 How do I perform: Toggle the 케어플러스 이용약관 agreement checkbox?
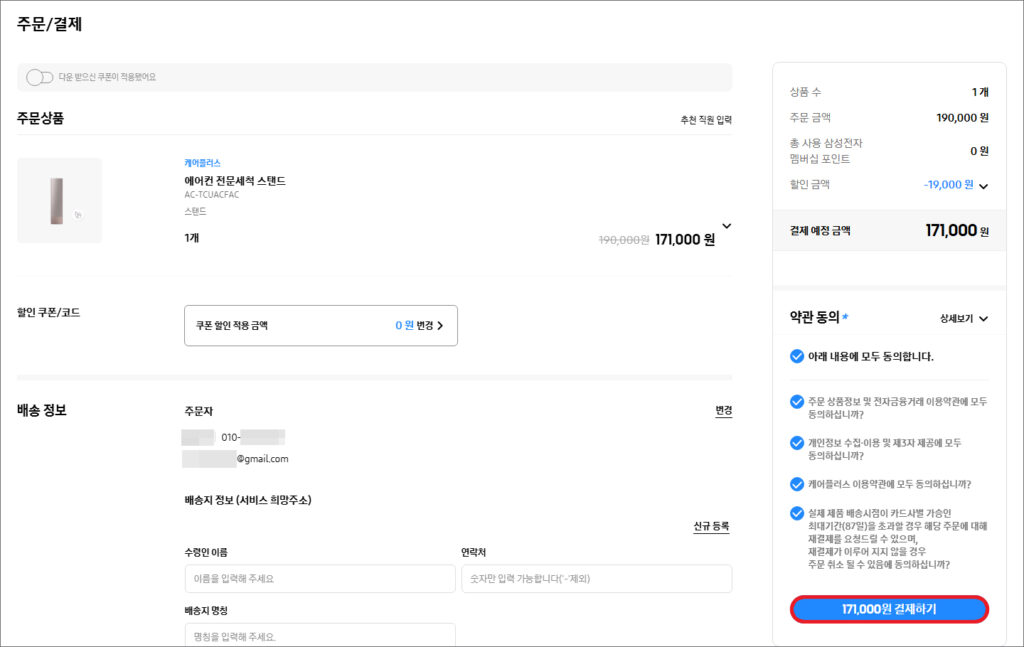click(x=797, y=484)
